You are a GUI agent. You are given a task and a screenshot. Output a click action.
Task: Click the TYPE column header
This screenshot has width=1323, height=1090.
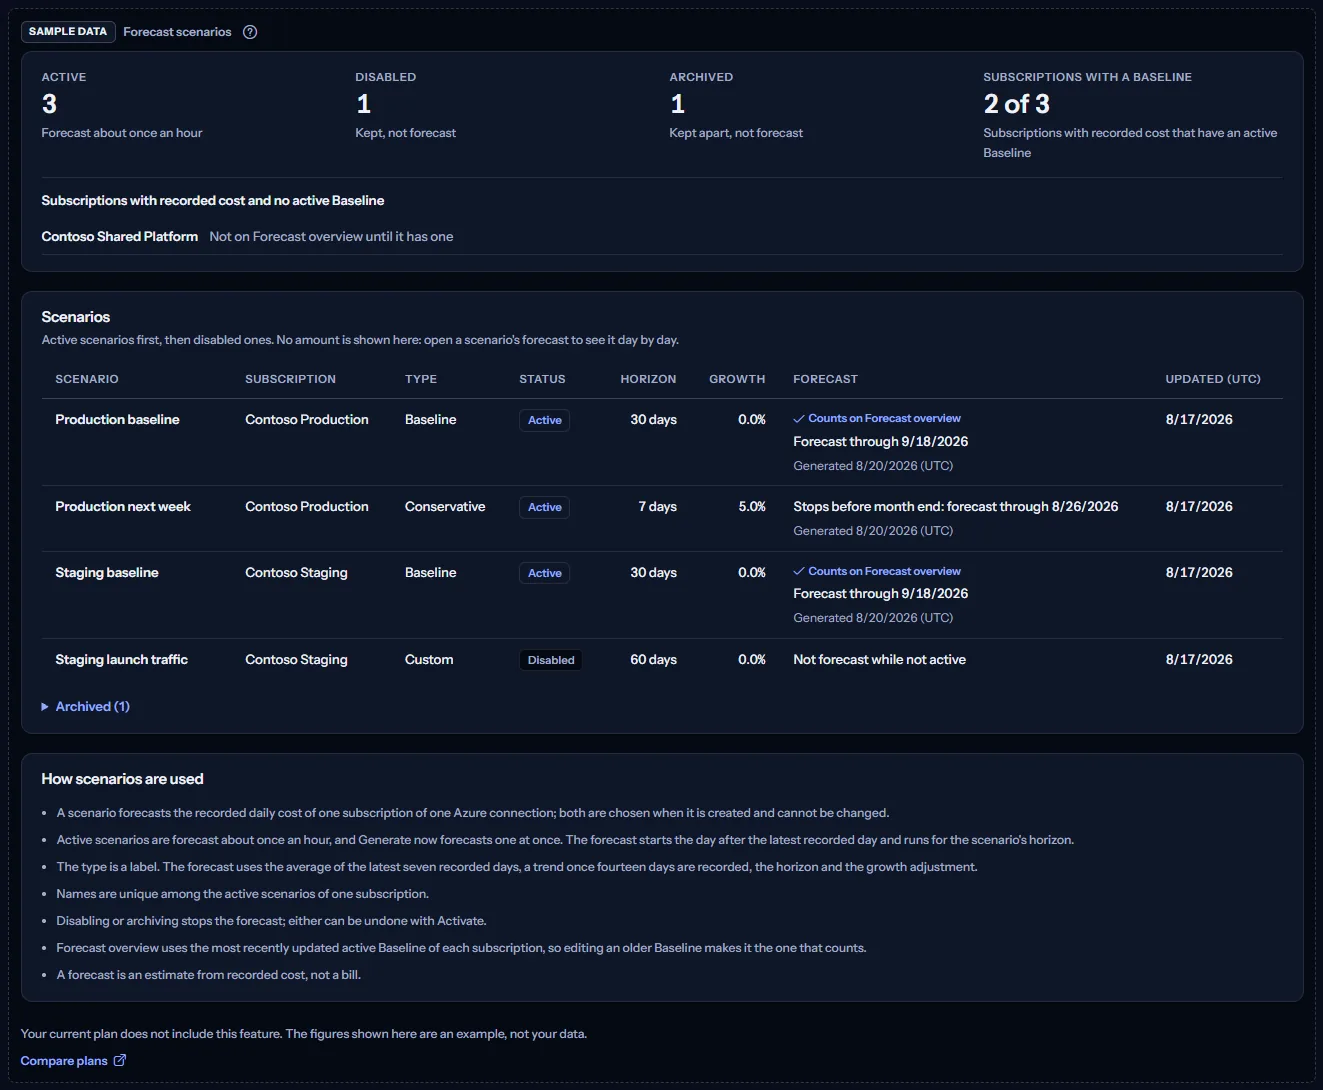point(421,379)
